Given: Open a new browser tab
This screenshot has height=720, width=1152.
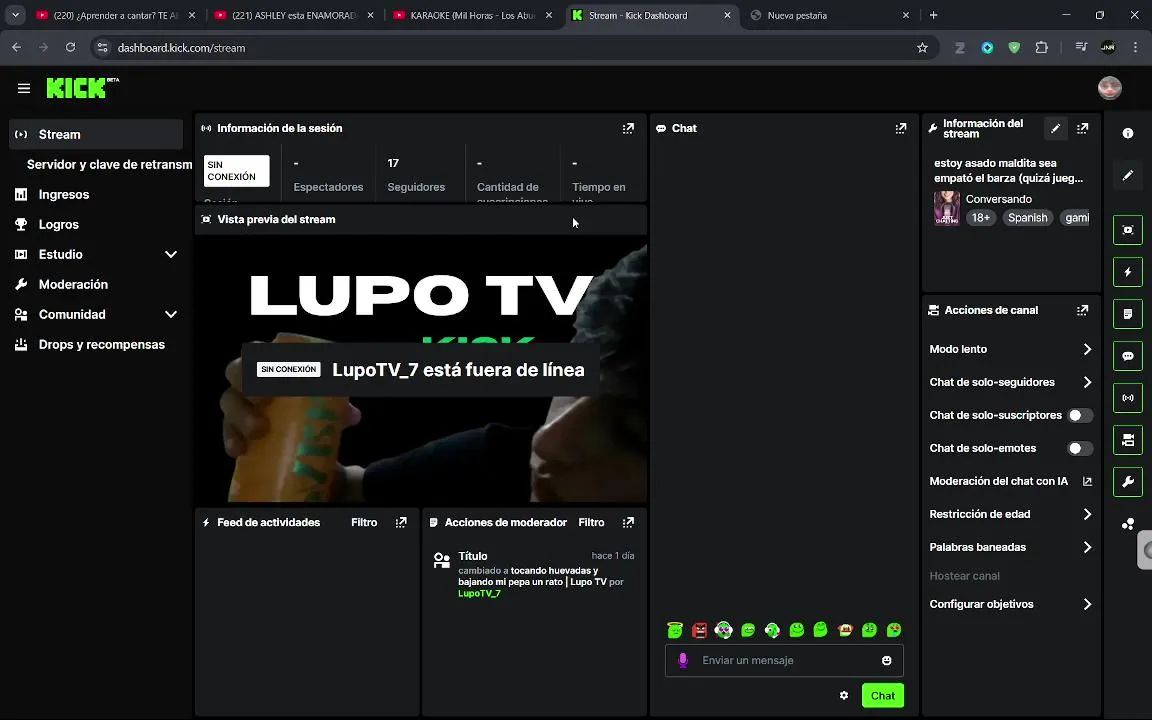Looking at the screenshot, I should point(933,15).
